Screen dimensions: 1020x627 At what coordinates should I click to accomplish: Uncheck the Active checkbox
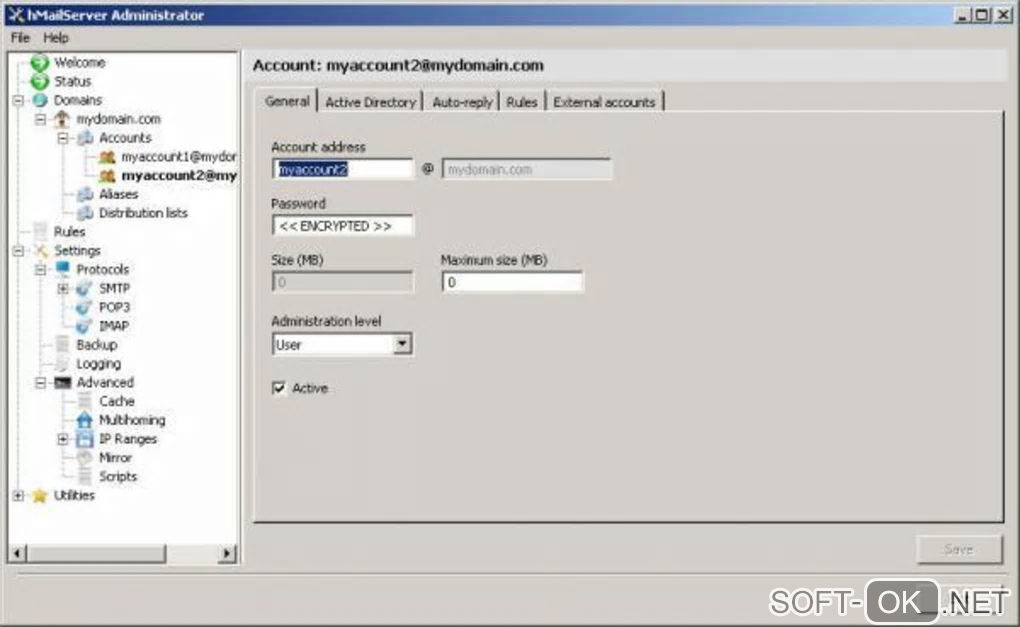point(279,388)
